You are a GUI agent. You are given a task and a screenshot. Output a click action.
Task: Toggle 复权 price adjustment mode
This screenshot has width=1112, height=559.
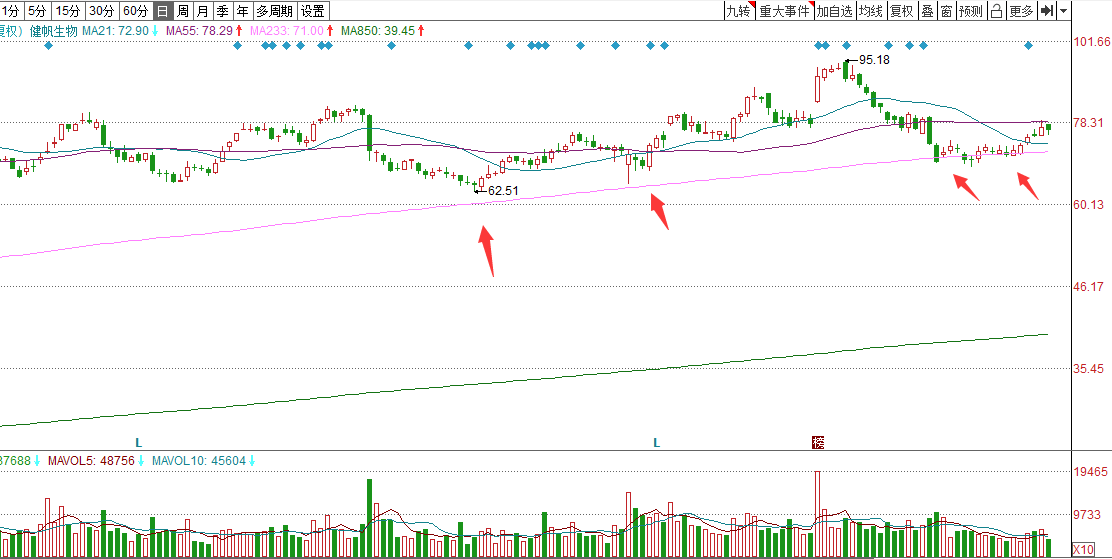click(902, 11)
